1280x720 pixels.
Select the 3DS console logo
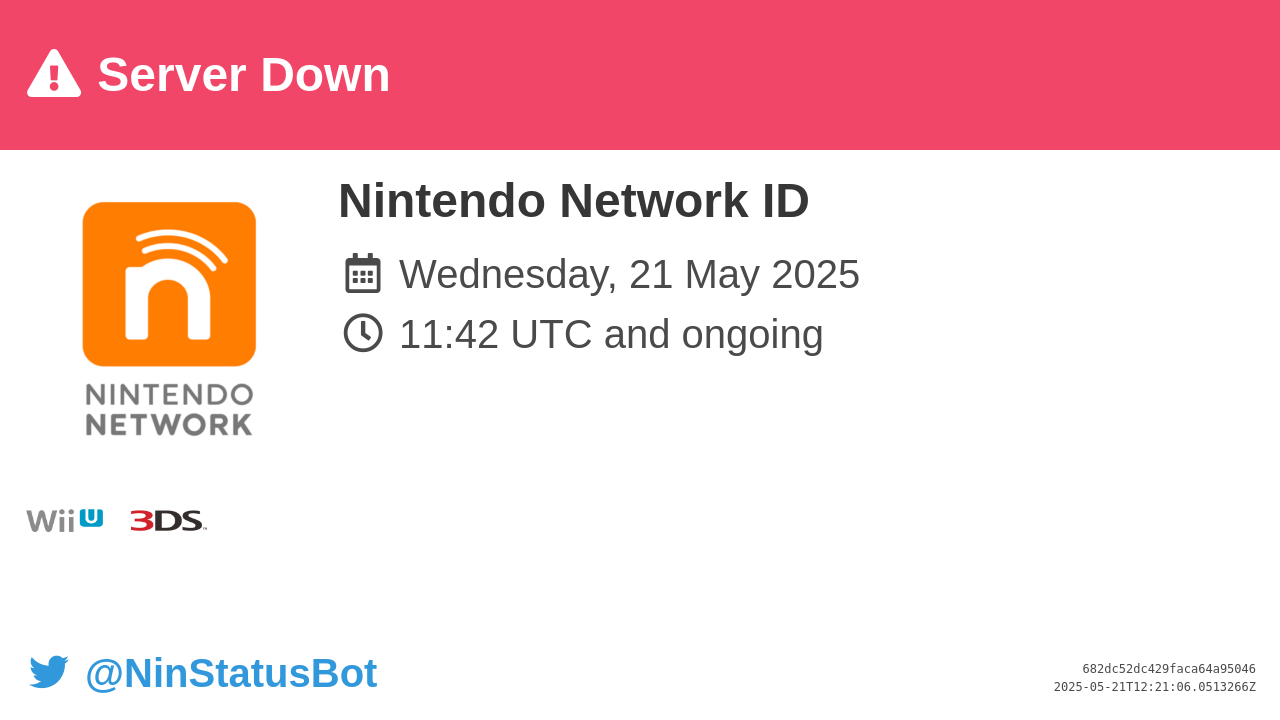pos(168,521)
